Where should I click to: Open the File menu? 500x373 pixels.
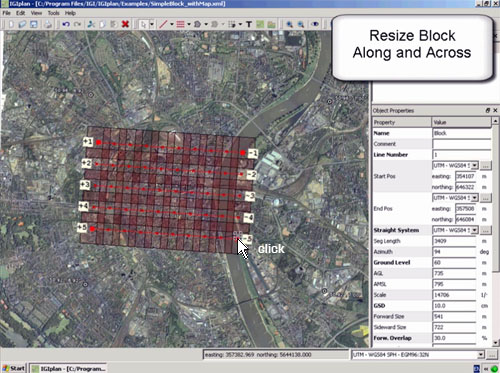[x=6, y=13]
